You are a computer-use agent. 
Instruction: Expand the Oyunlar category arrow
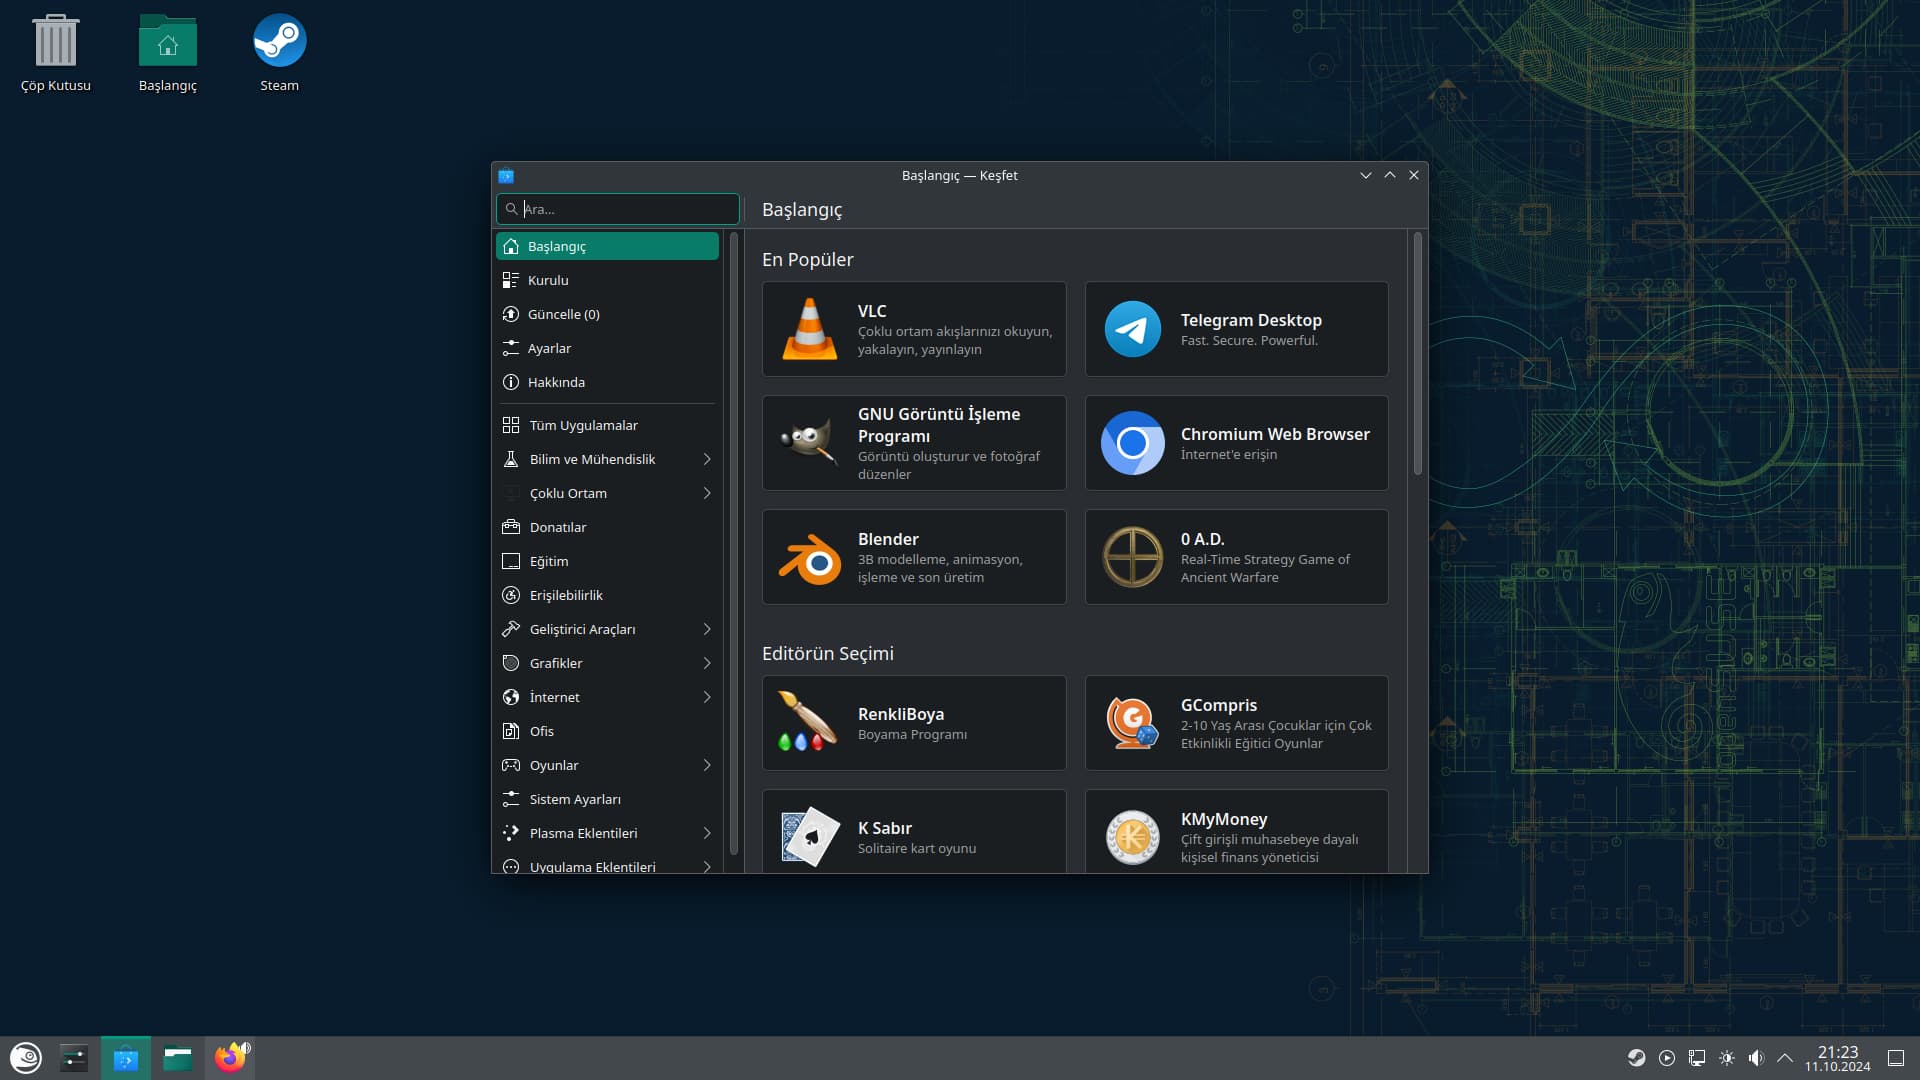[x=707, y=765]
